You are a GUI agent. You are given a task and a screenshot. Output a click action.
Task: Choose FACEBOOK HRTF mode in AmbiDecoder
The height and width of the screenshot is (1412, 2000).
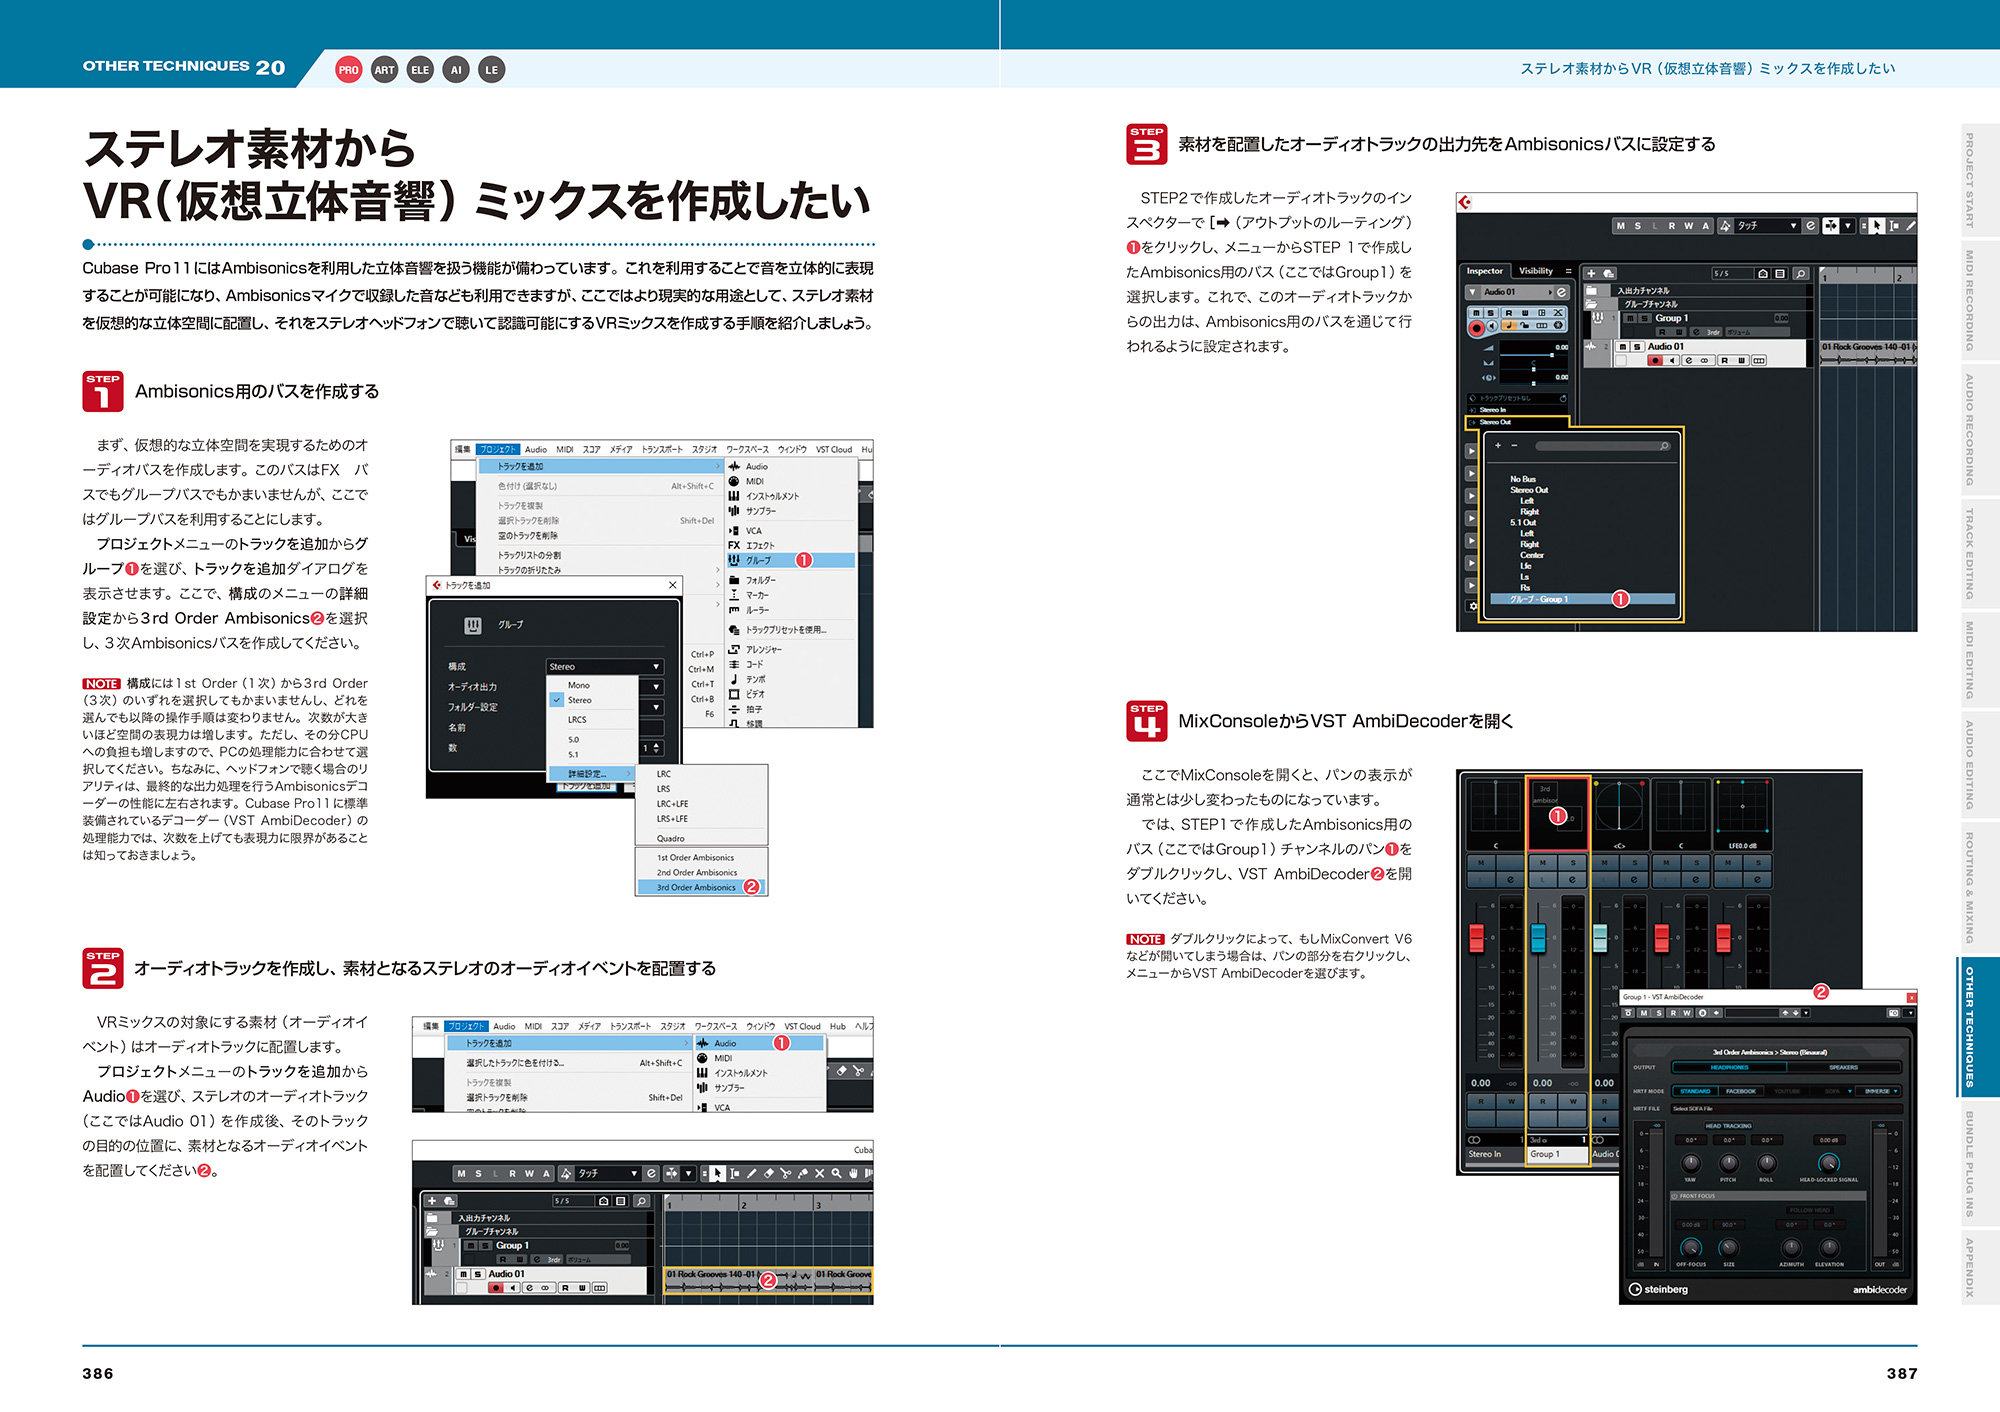[1741, 1091]
